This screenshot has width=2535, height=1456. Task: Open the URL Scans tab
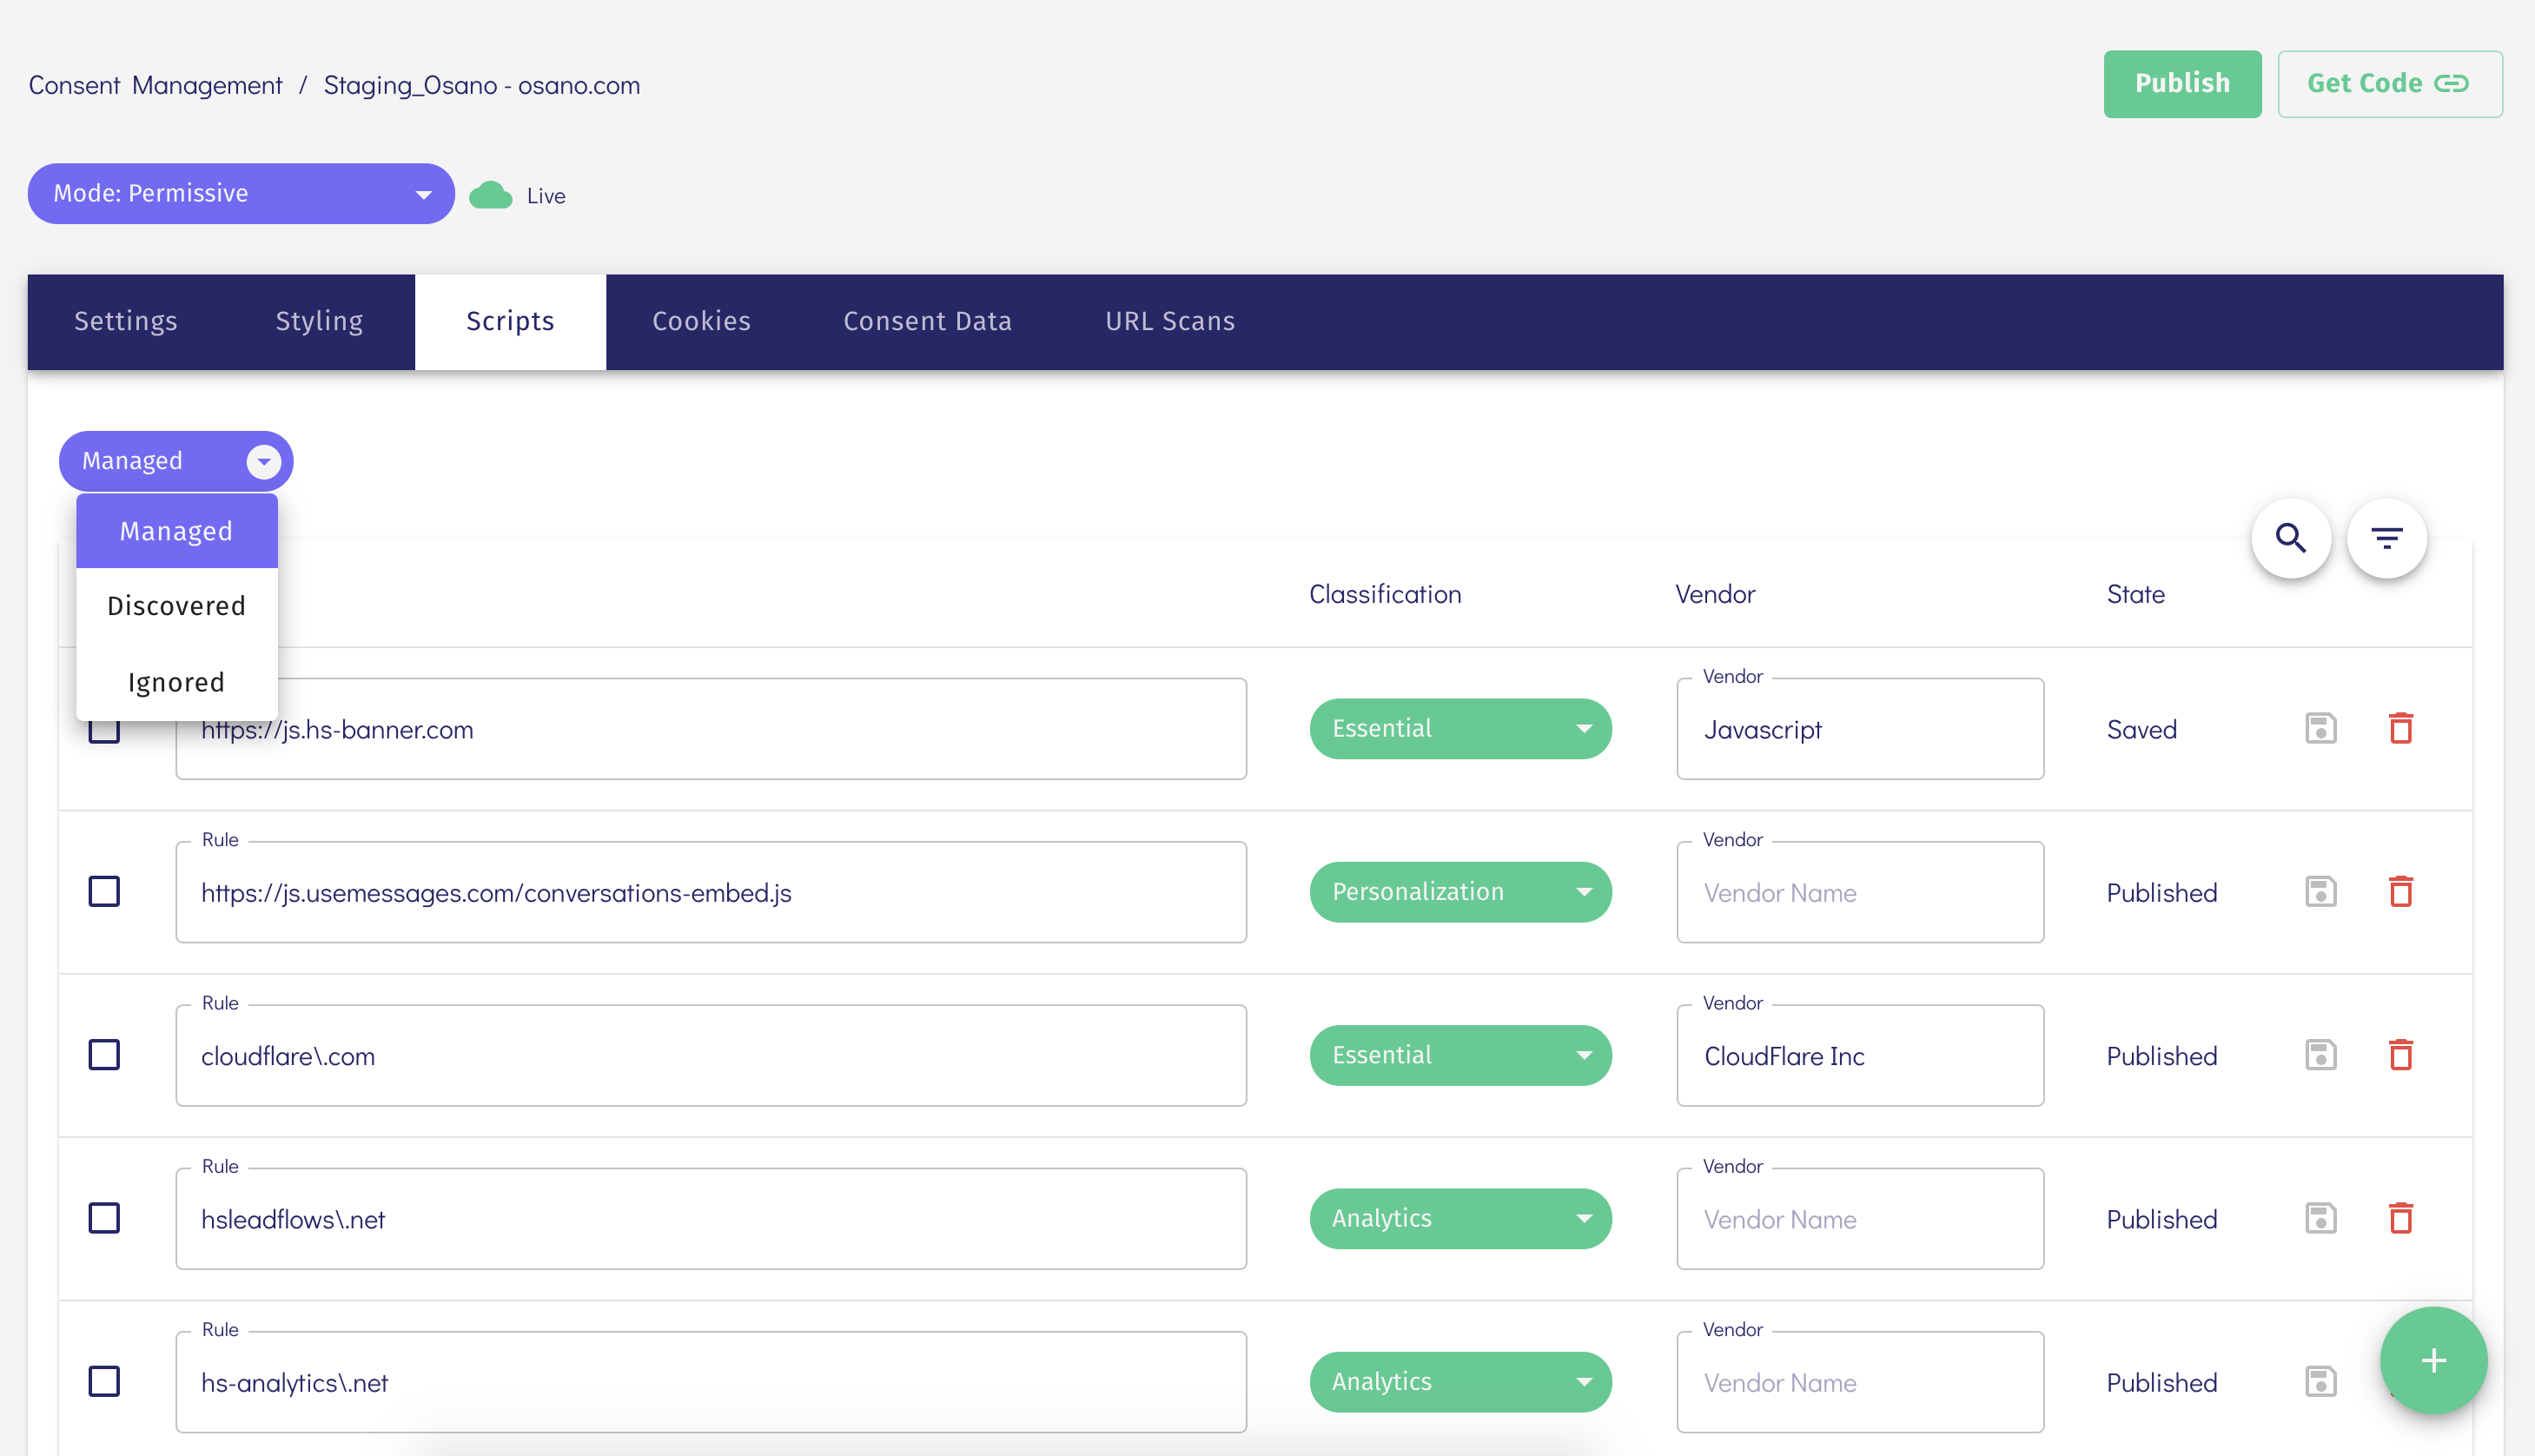click(x=1170, y=321)
